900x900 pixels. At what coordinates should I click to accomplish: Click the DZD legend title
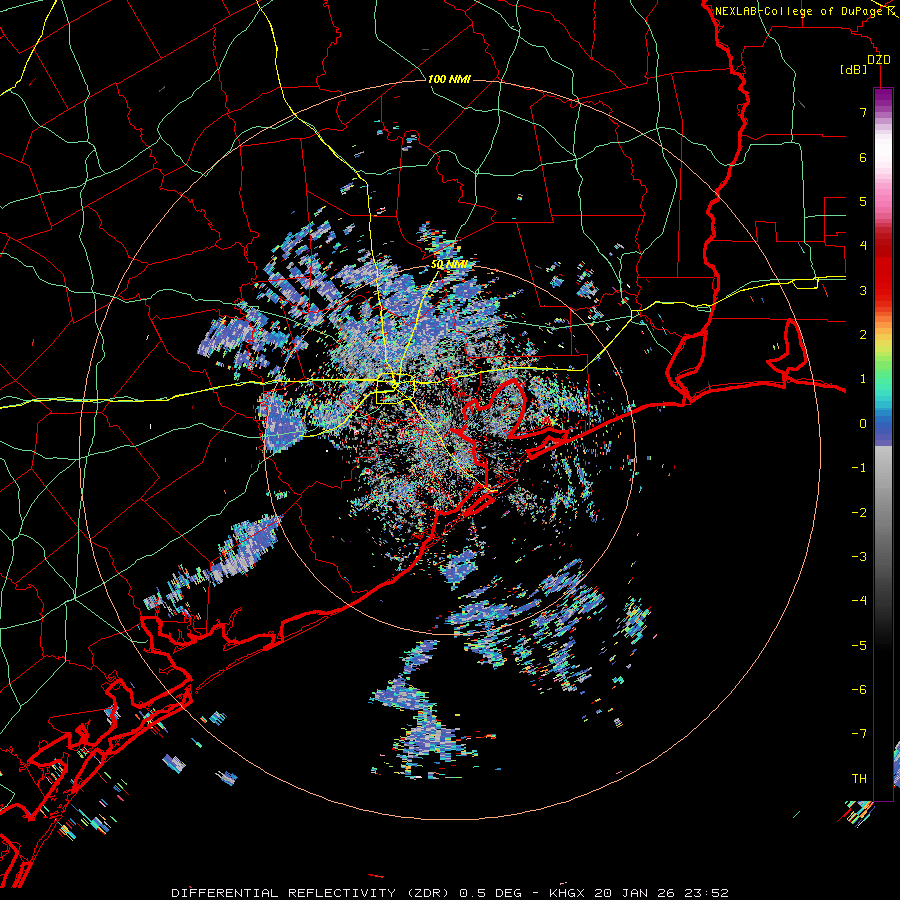(x=879, y=60)
